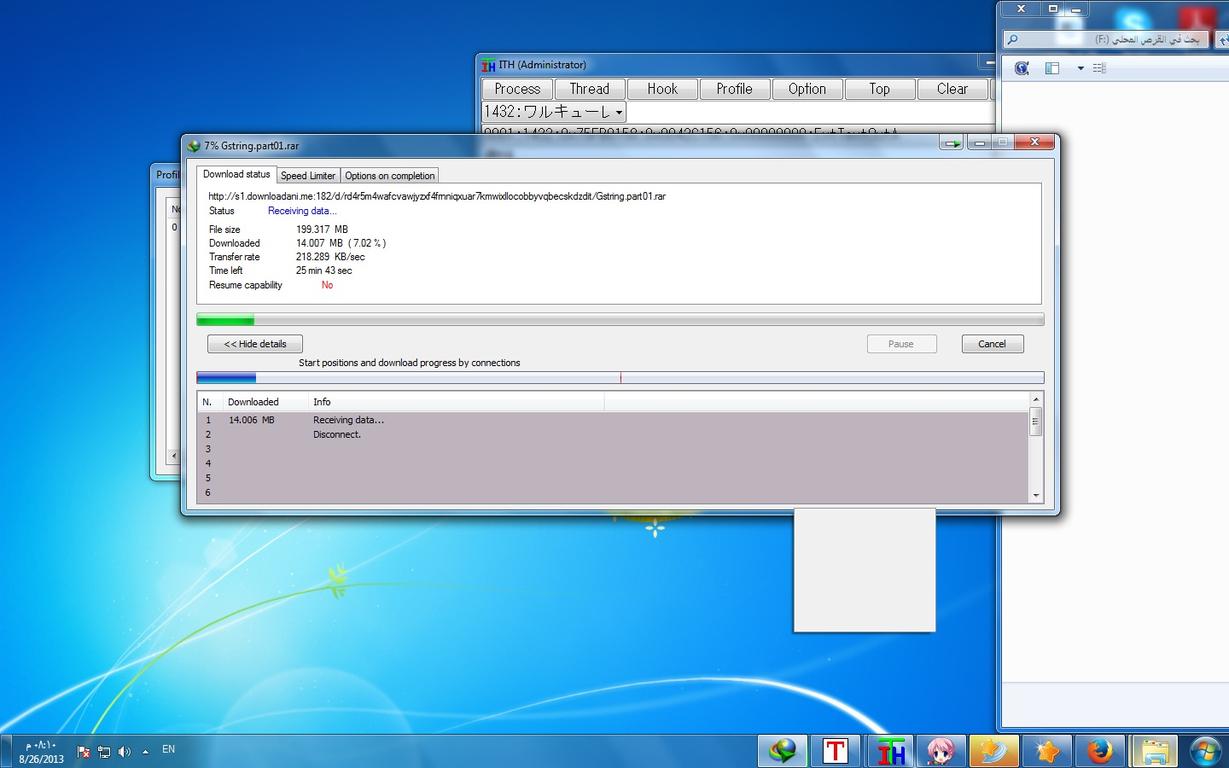The image size is (1229, 768).
Task: Click the Explorer search input field
Action: tap(1110, 40)
